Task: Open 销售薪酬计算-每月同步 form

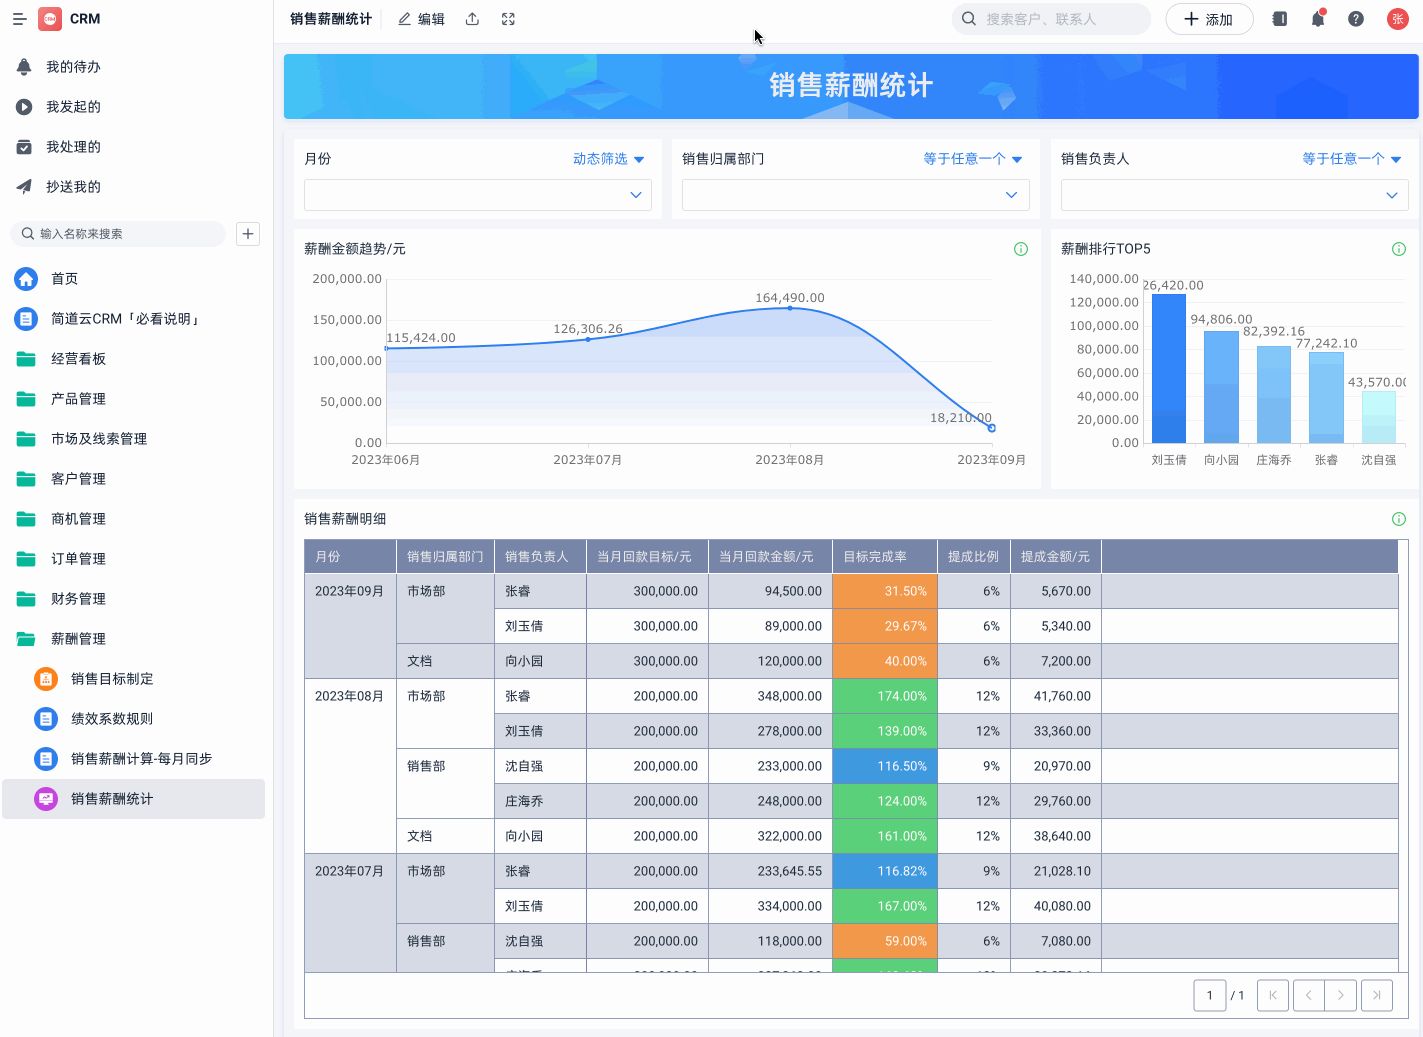Action: tap(141, 759)
